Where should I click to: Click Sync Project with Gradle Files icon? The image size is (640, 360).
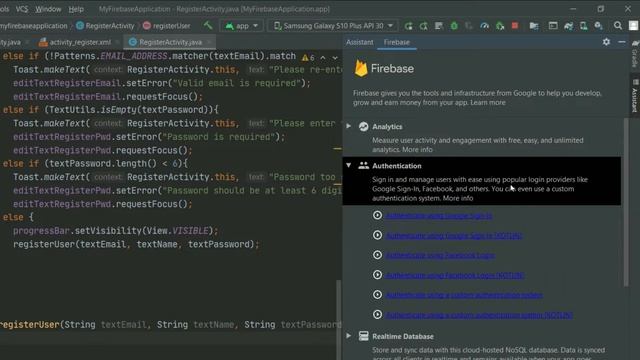click(569, 26)
